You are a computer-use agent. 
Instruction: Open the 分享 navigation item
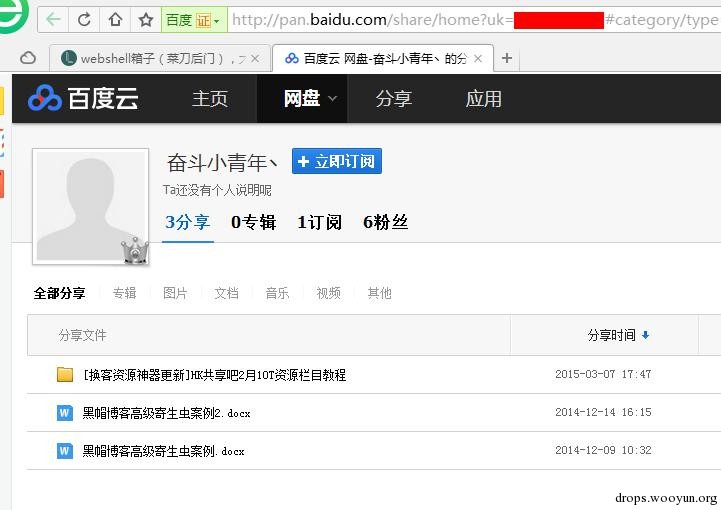point(393,98)
